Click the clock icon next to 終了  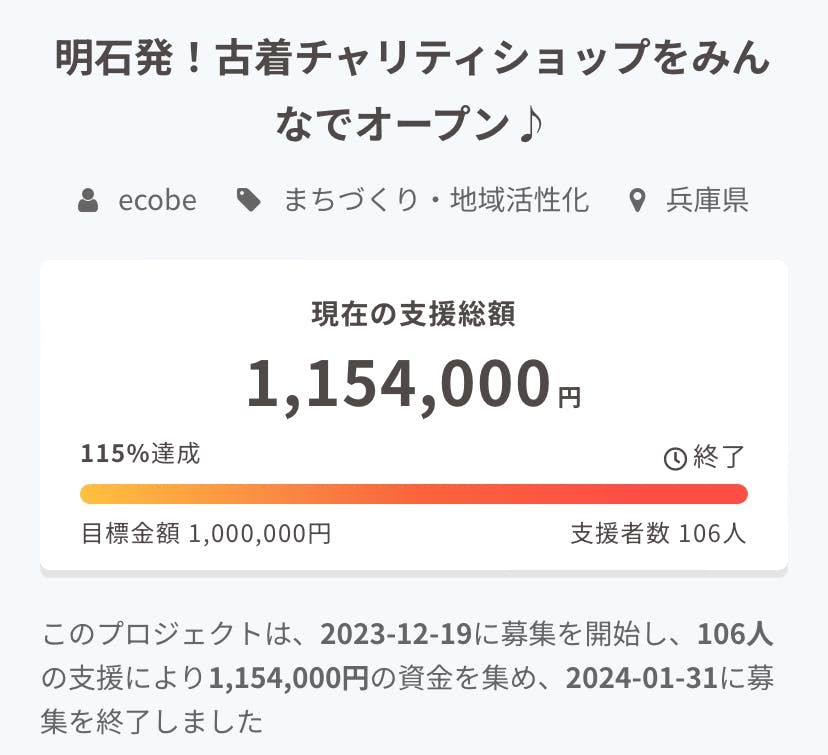[676, 459]
